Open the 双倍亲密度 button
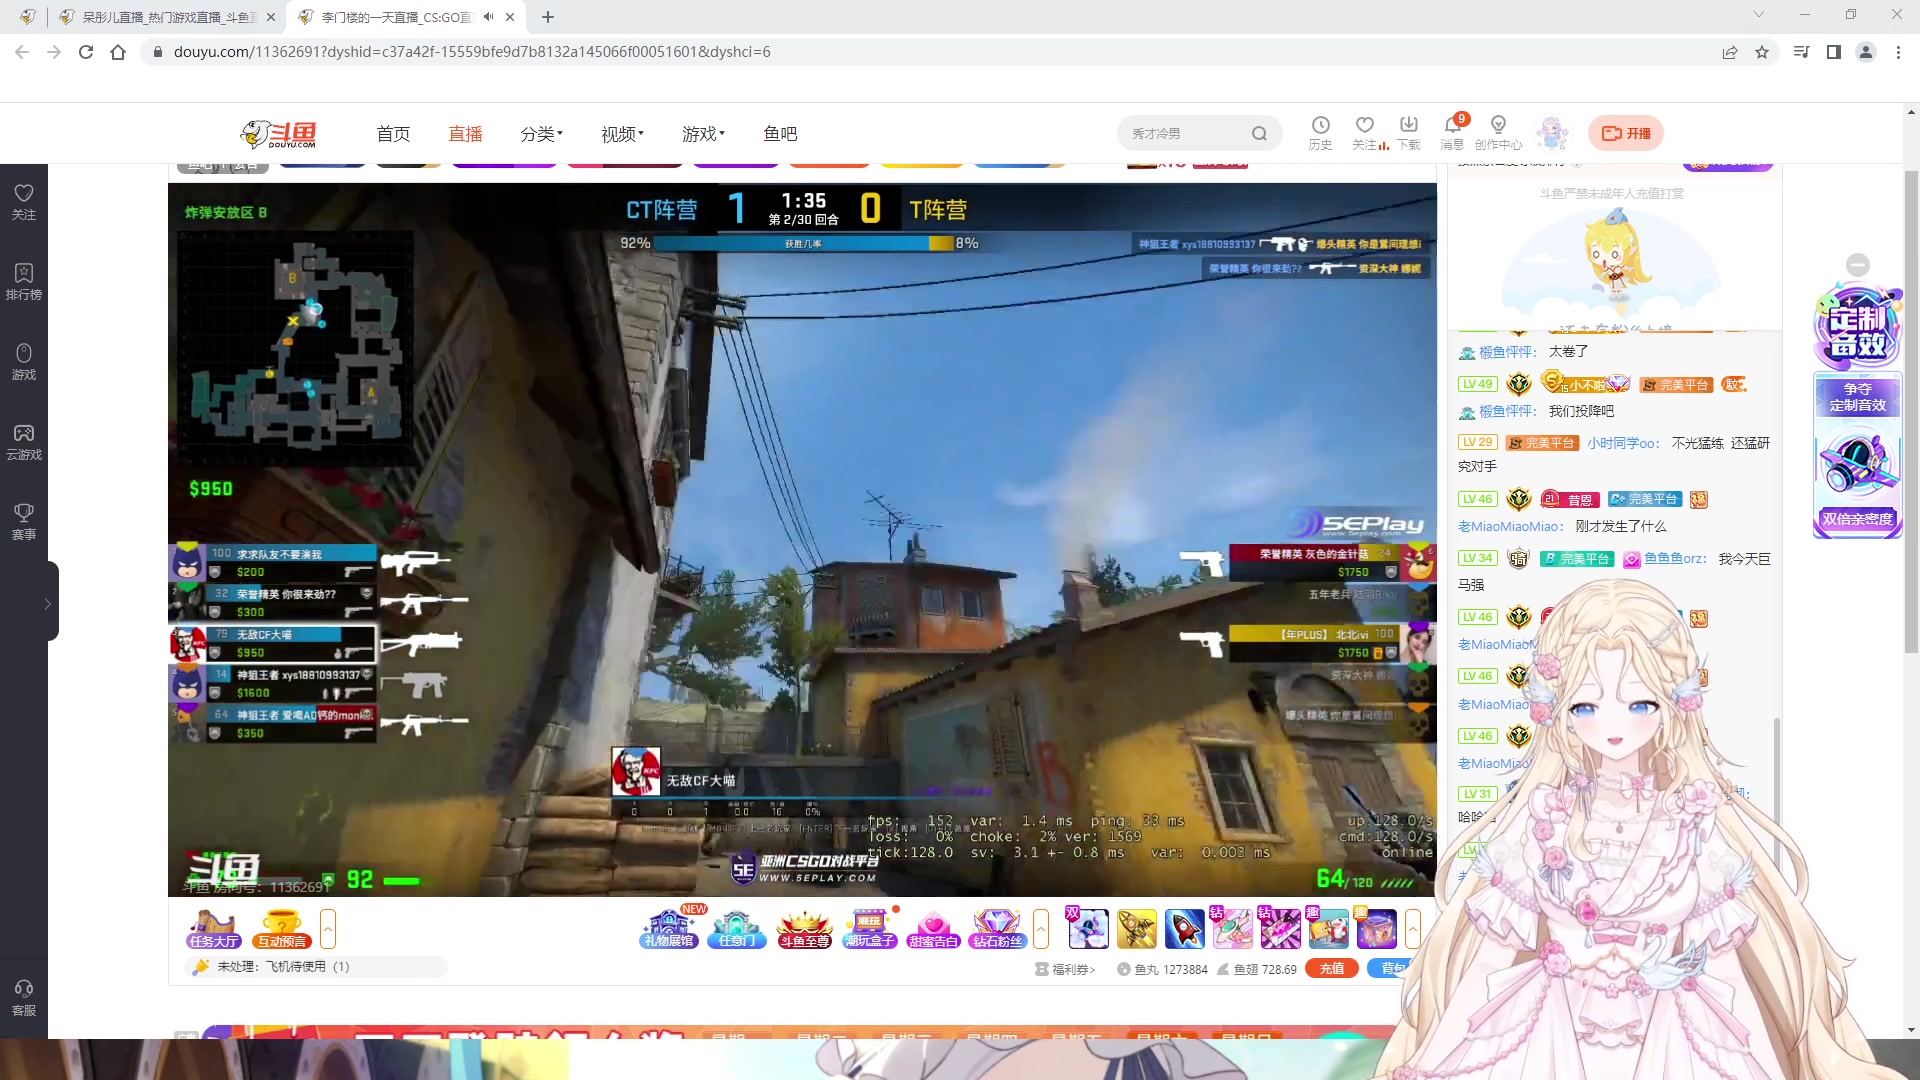 click(x=1857, y=519)
